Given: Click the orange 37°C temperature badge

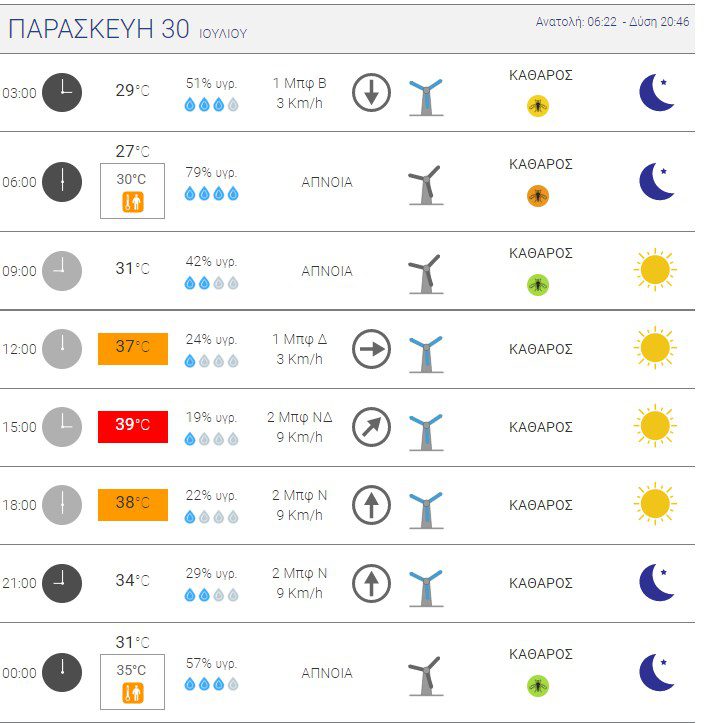Looking at the screenshot, I should tap(133, 349).
